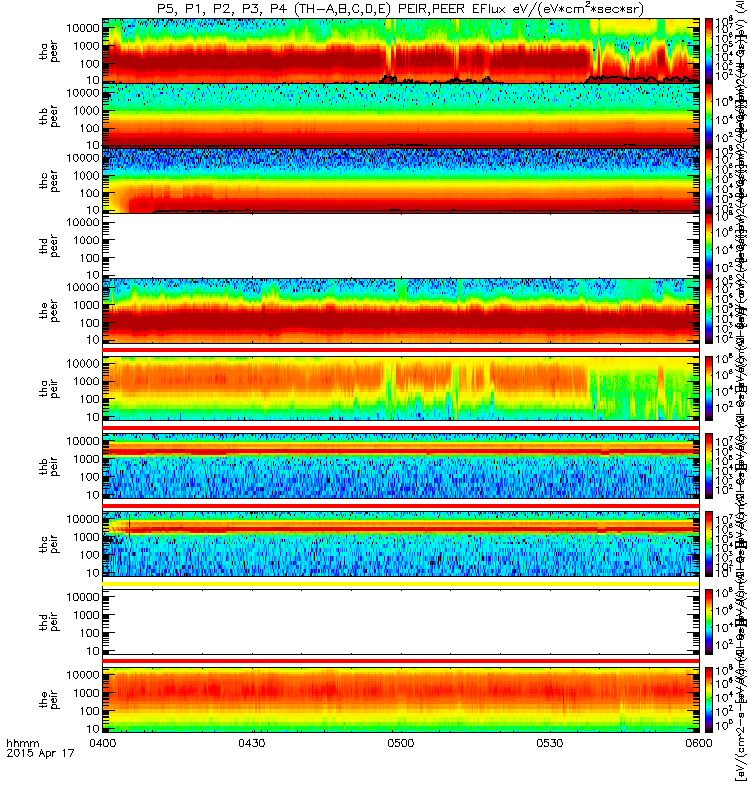This screenshot has height=800, width=750.
Task: Click the thb peer spectrogram panel
Action: [x=401, y=116]
